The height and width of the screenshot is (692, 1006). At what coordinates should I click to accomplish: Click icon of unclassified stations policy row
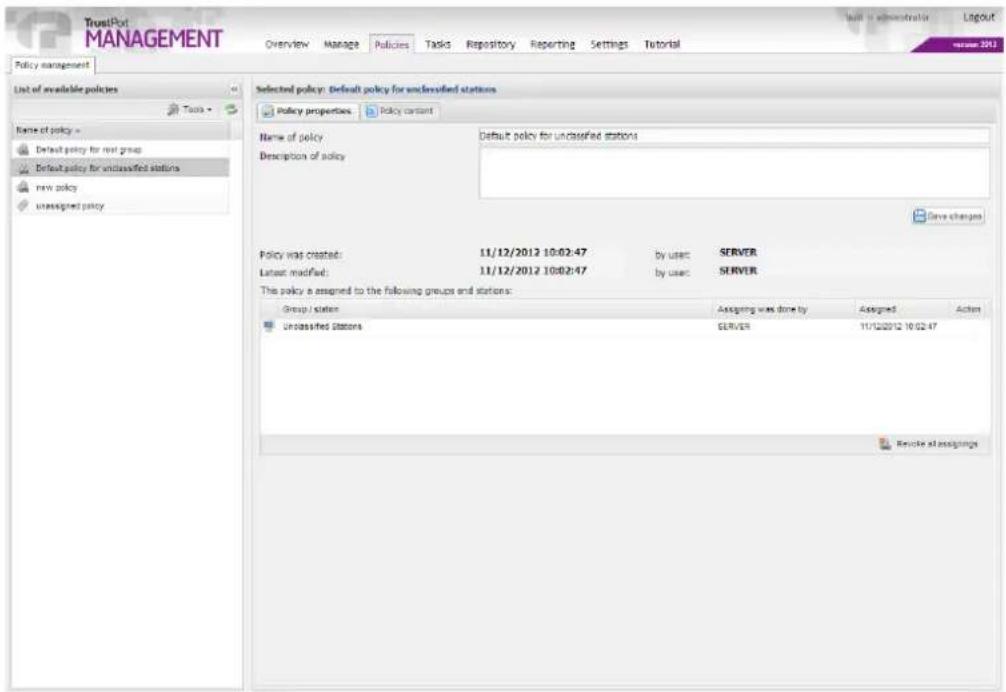pos(24,169)
